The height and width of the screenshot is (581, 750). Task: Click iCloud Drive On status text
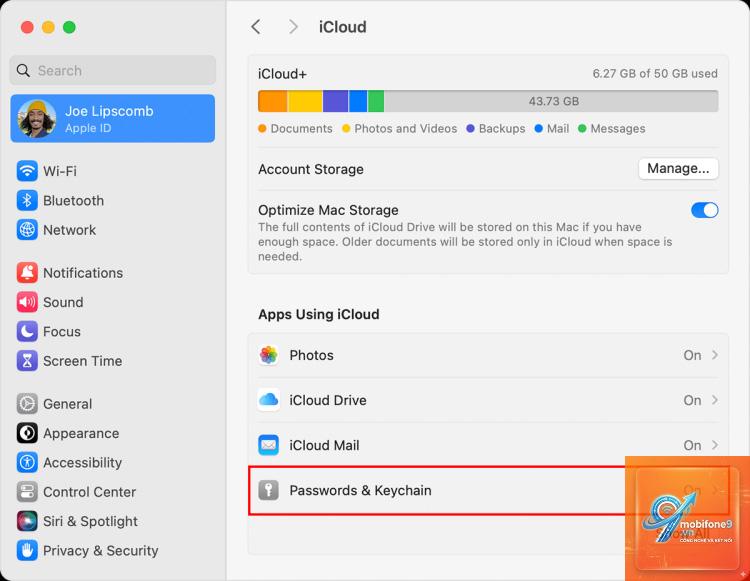(x=692, y=400)
